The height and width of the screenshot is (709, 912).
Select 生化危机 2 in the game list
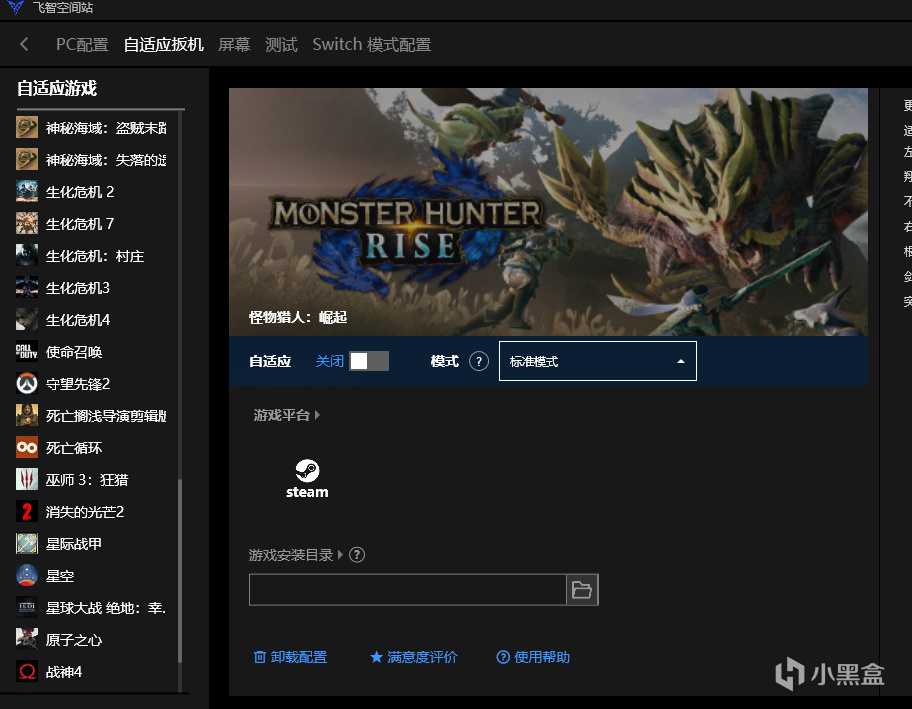(x=80, y=191)
